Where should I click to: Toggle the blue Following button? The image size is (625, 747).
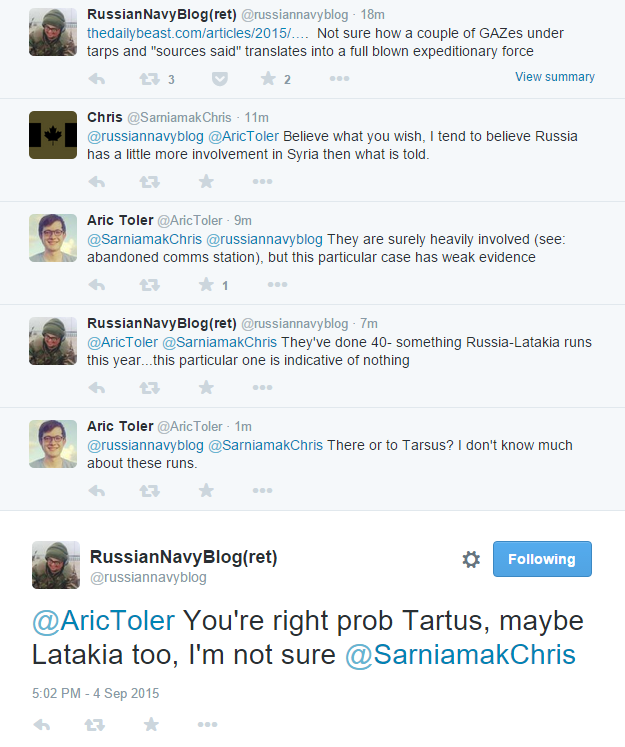[542, 559]
